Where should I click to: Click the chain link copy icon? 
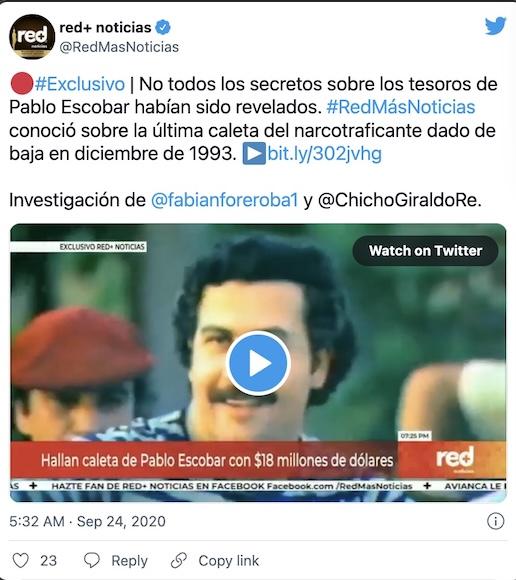click(179, 560)
